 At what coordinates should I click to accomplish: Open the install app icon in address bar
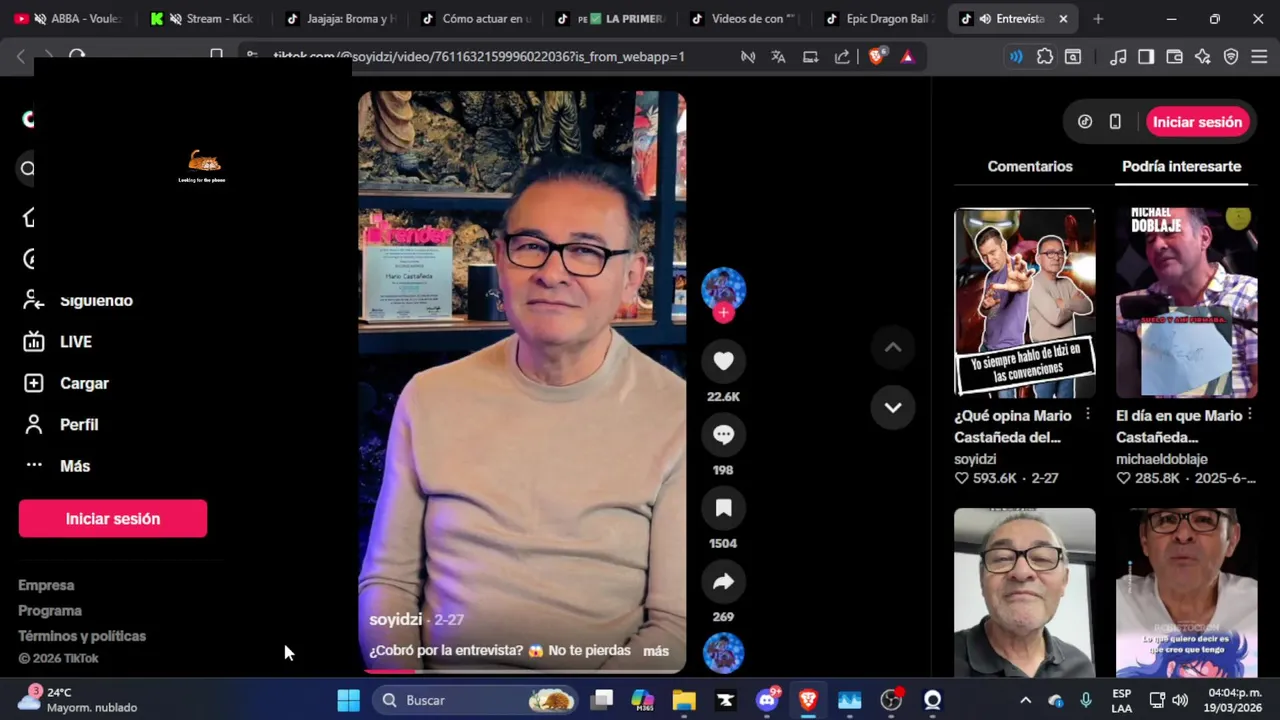[x=811, y=57]
